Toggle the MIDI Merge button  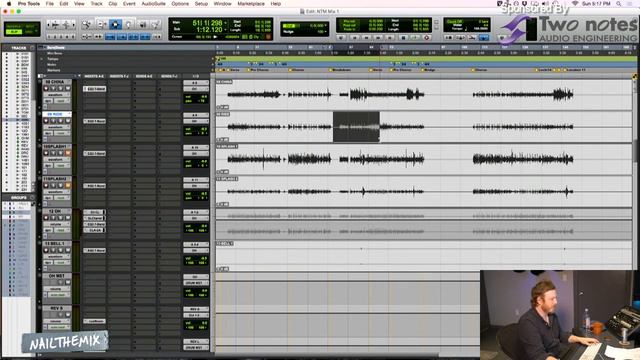coord(472,38)
